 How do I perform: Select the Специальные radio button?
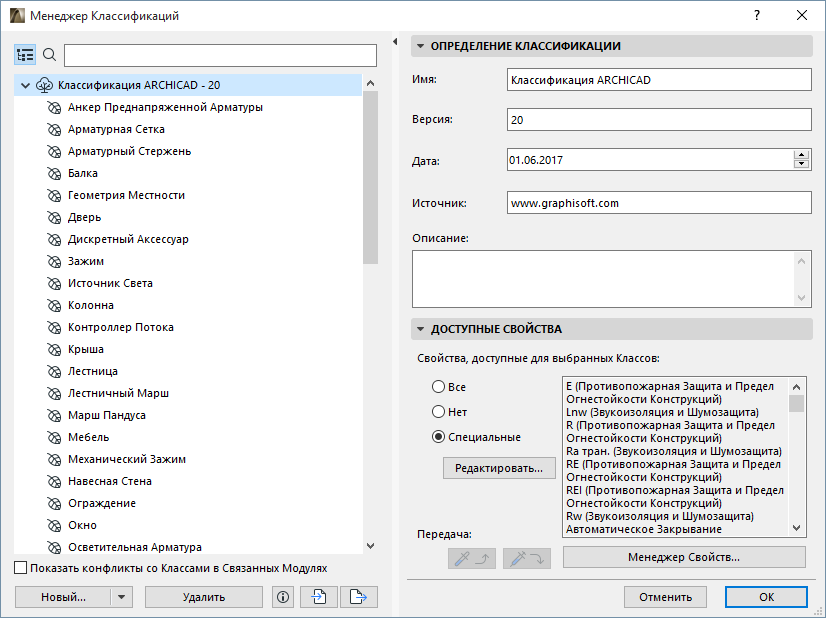(438, 437)
